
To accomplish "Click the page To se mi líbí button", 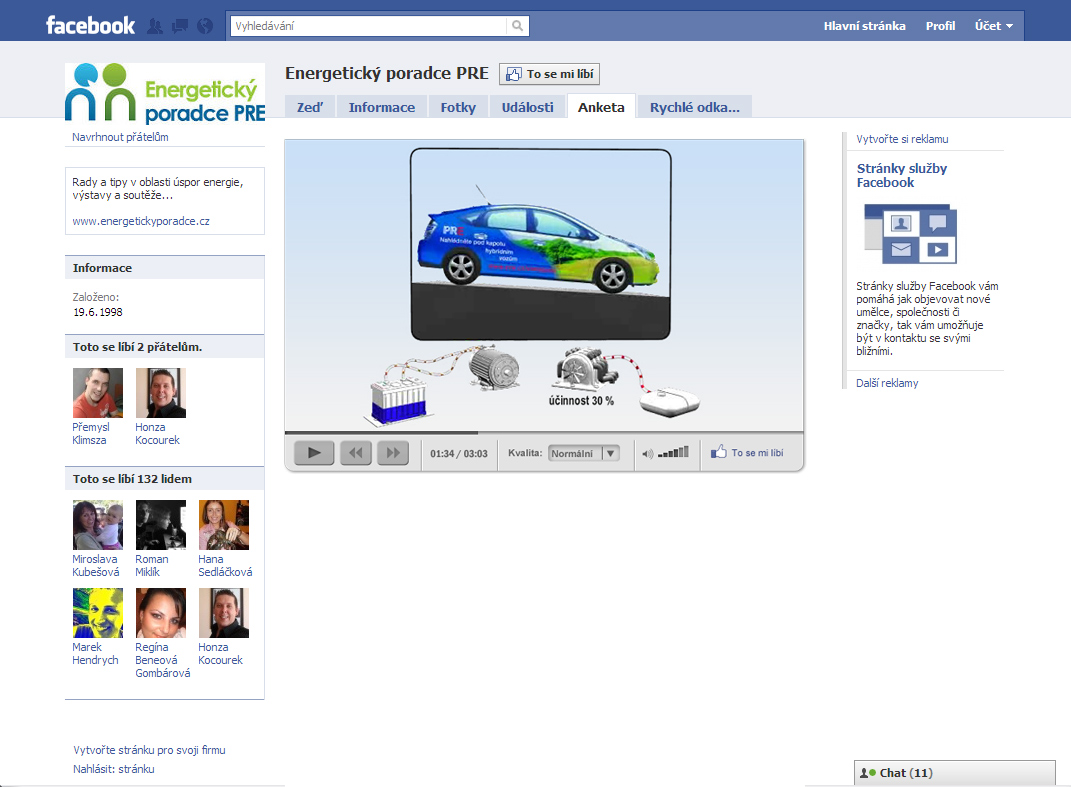I will coord(549,74).
